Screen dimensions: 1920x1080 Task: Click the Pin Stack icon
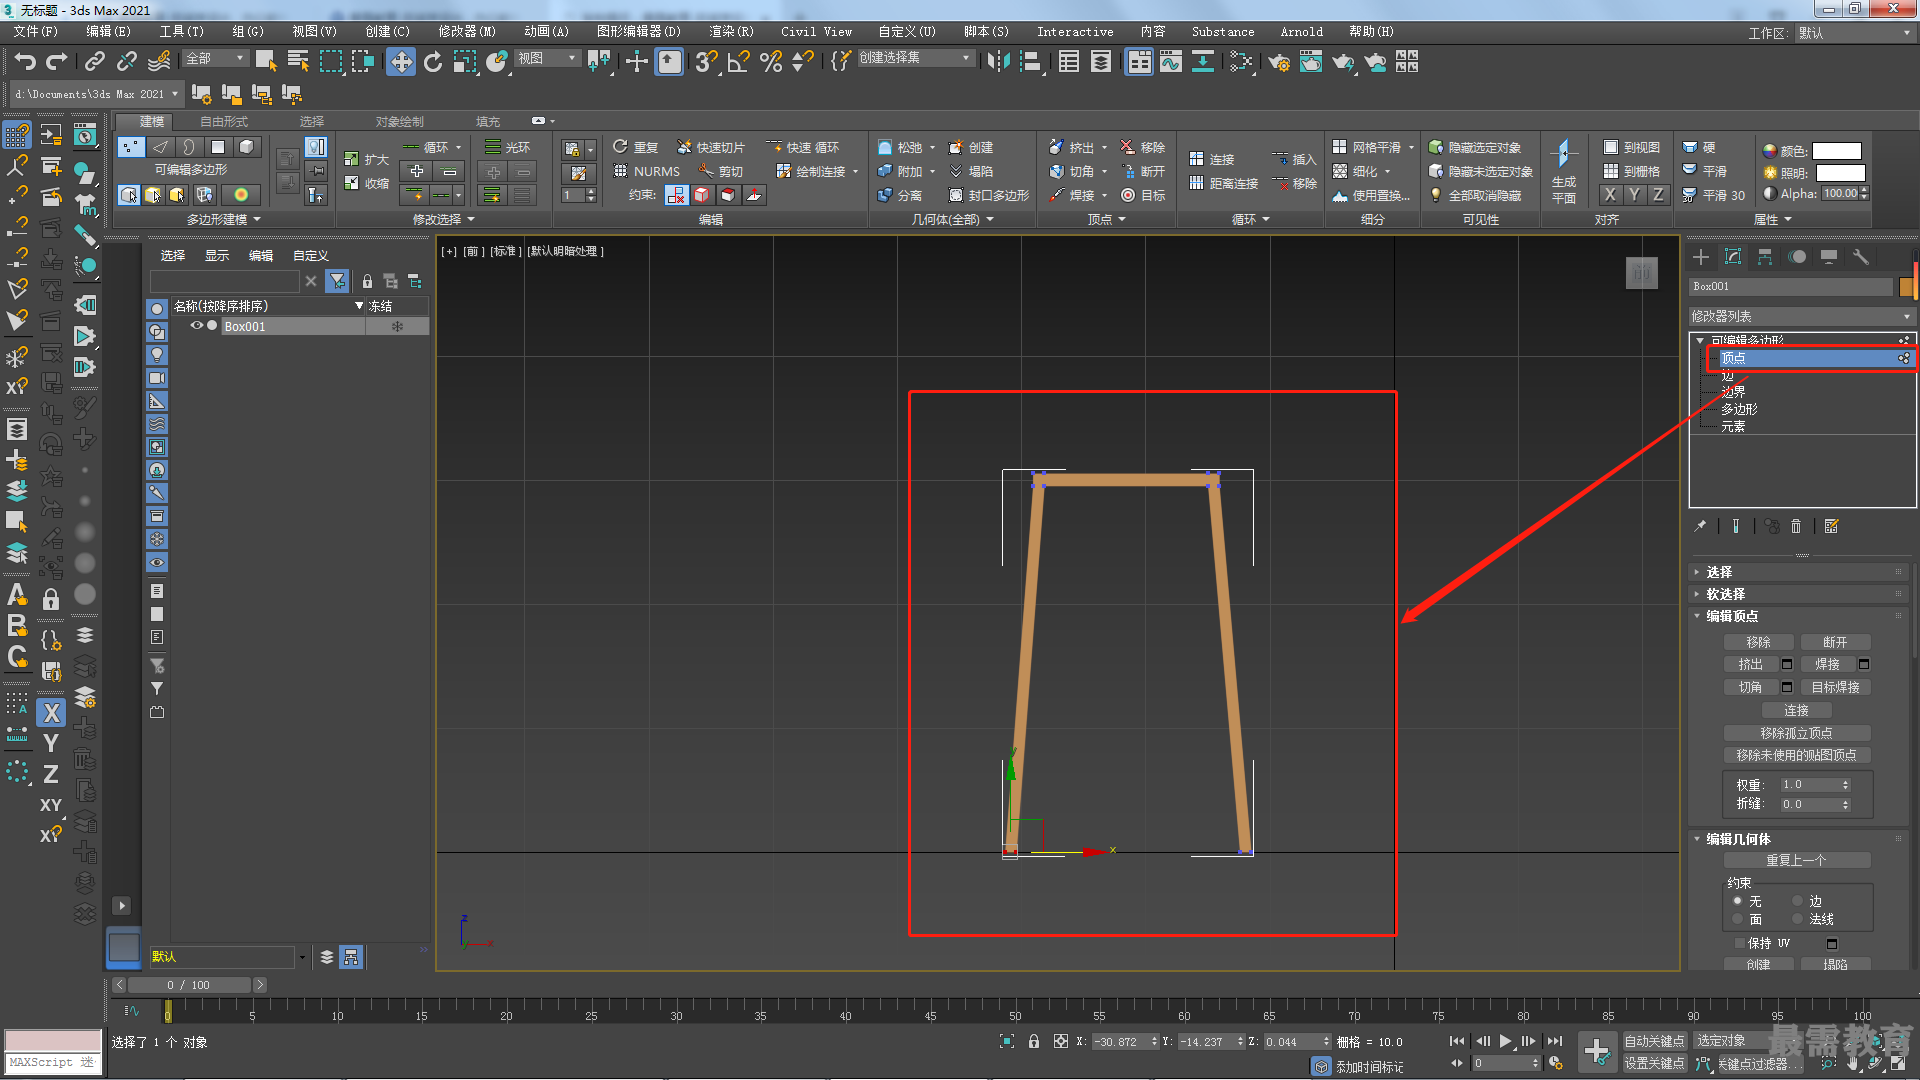1700,526
